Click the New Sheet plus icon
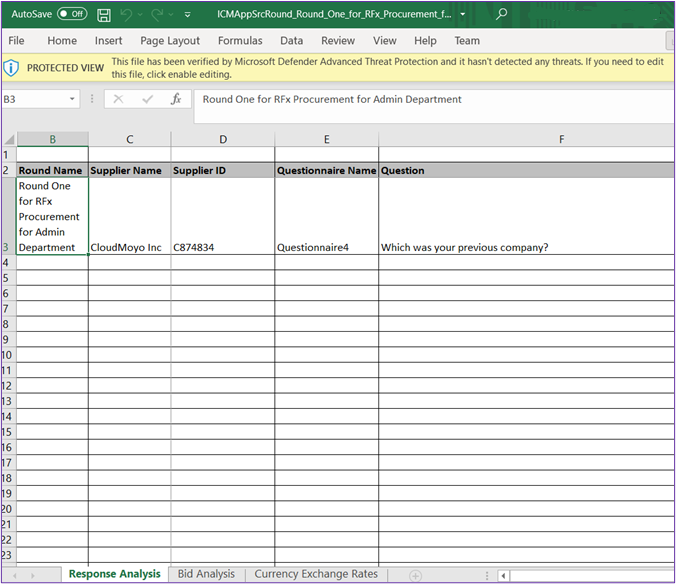 pos(415,575)
